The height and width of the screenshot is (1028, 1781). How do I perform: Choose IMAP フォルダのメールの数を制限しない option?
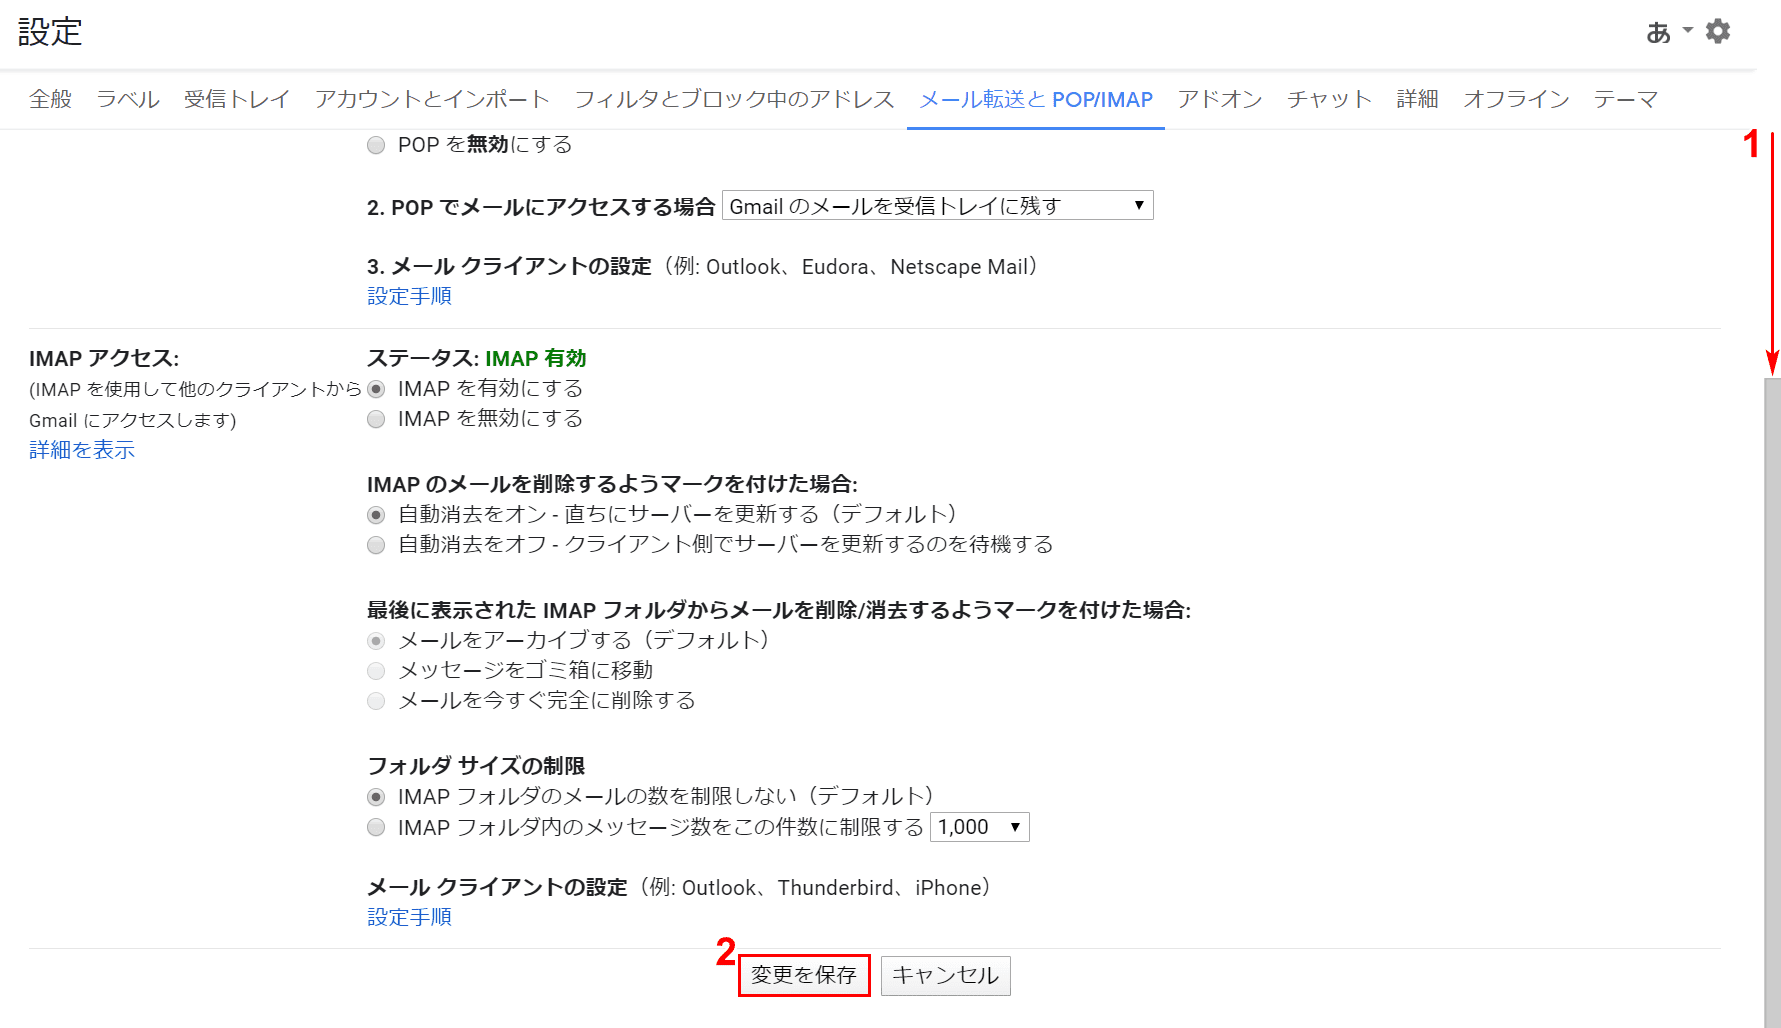376,797
